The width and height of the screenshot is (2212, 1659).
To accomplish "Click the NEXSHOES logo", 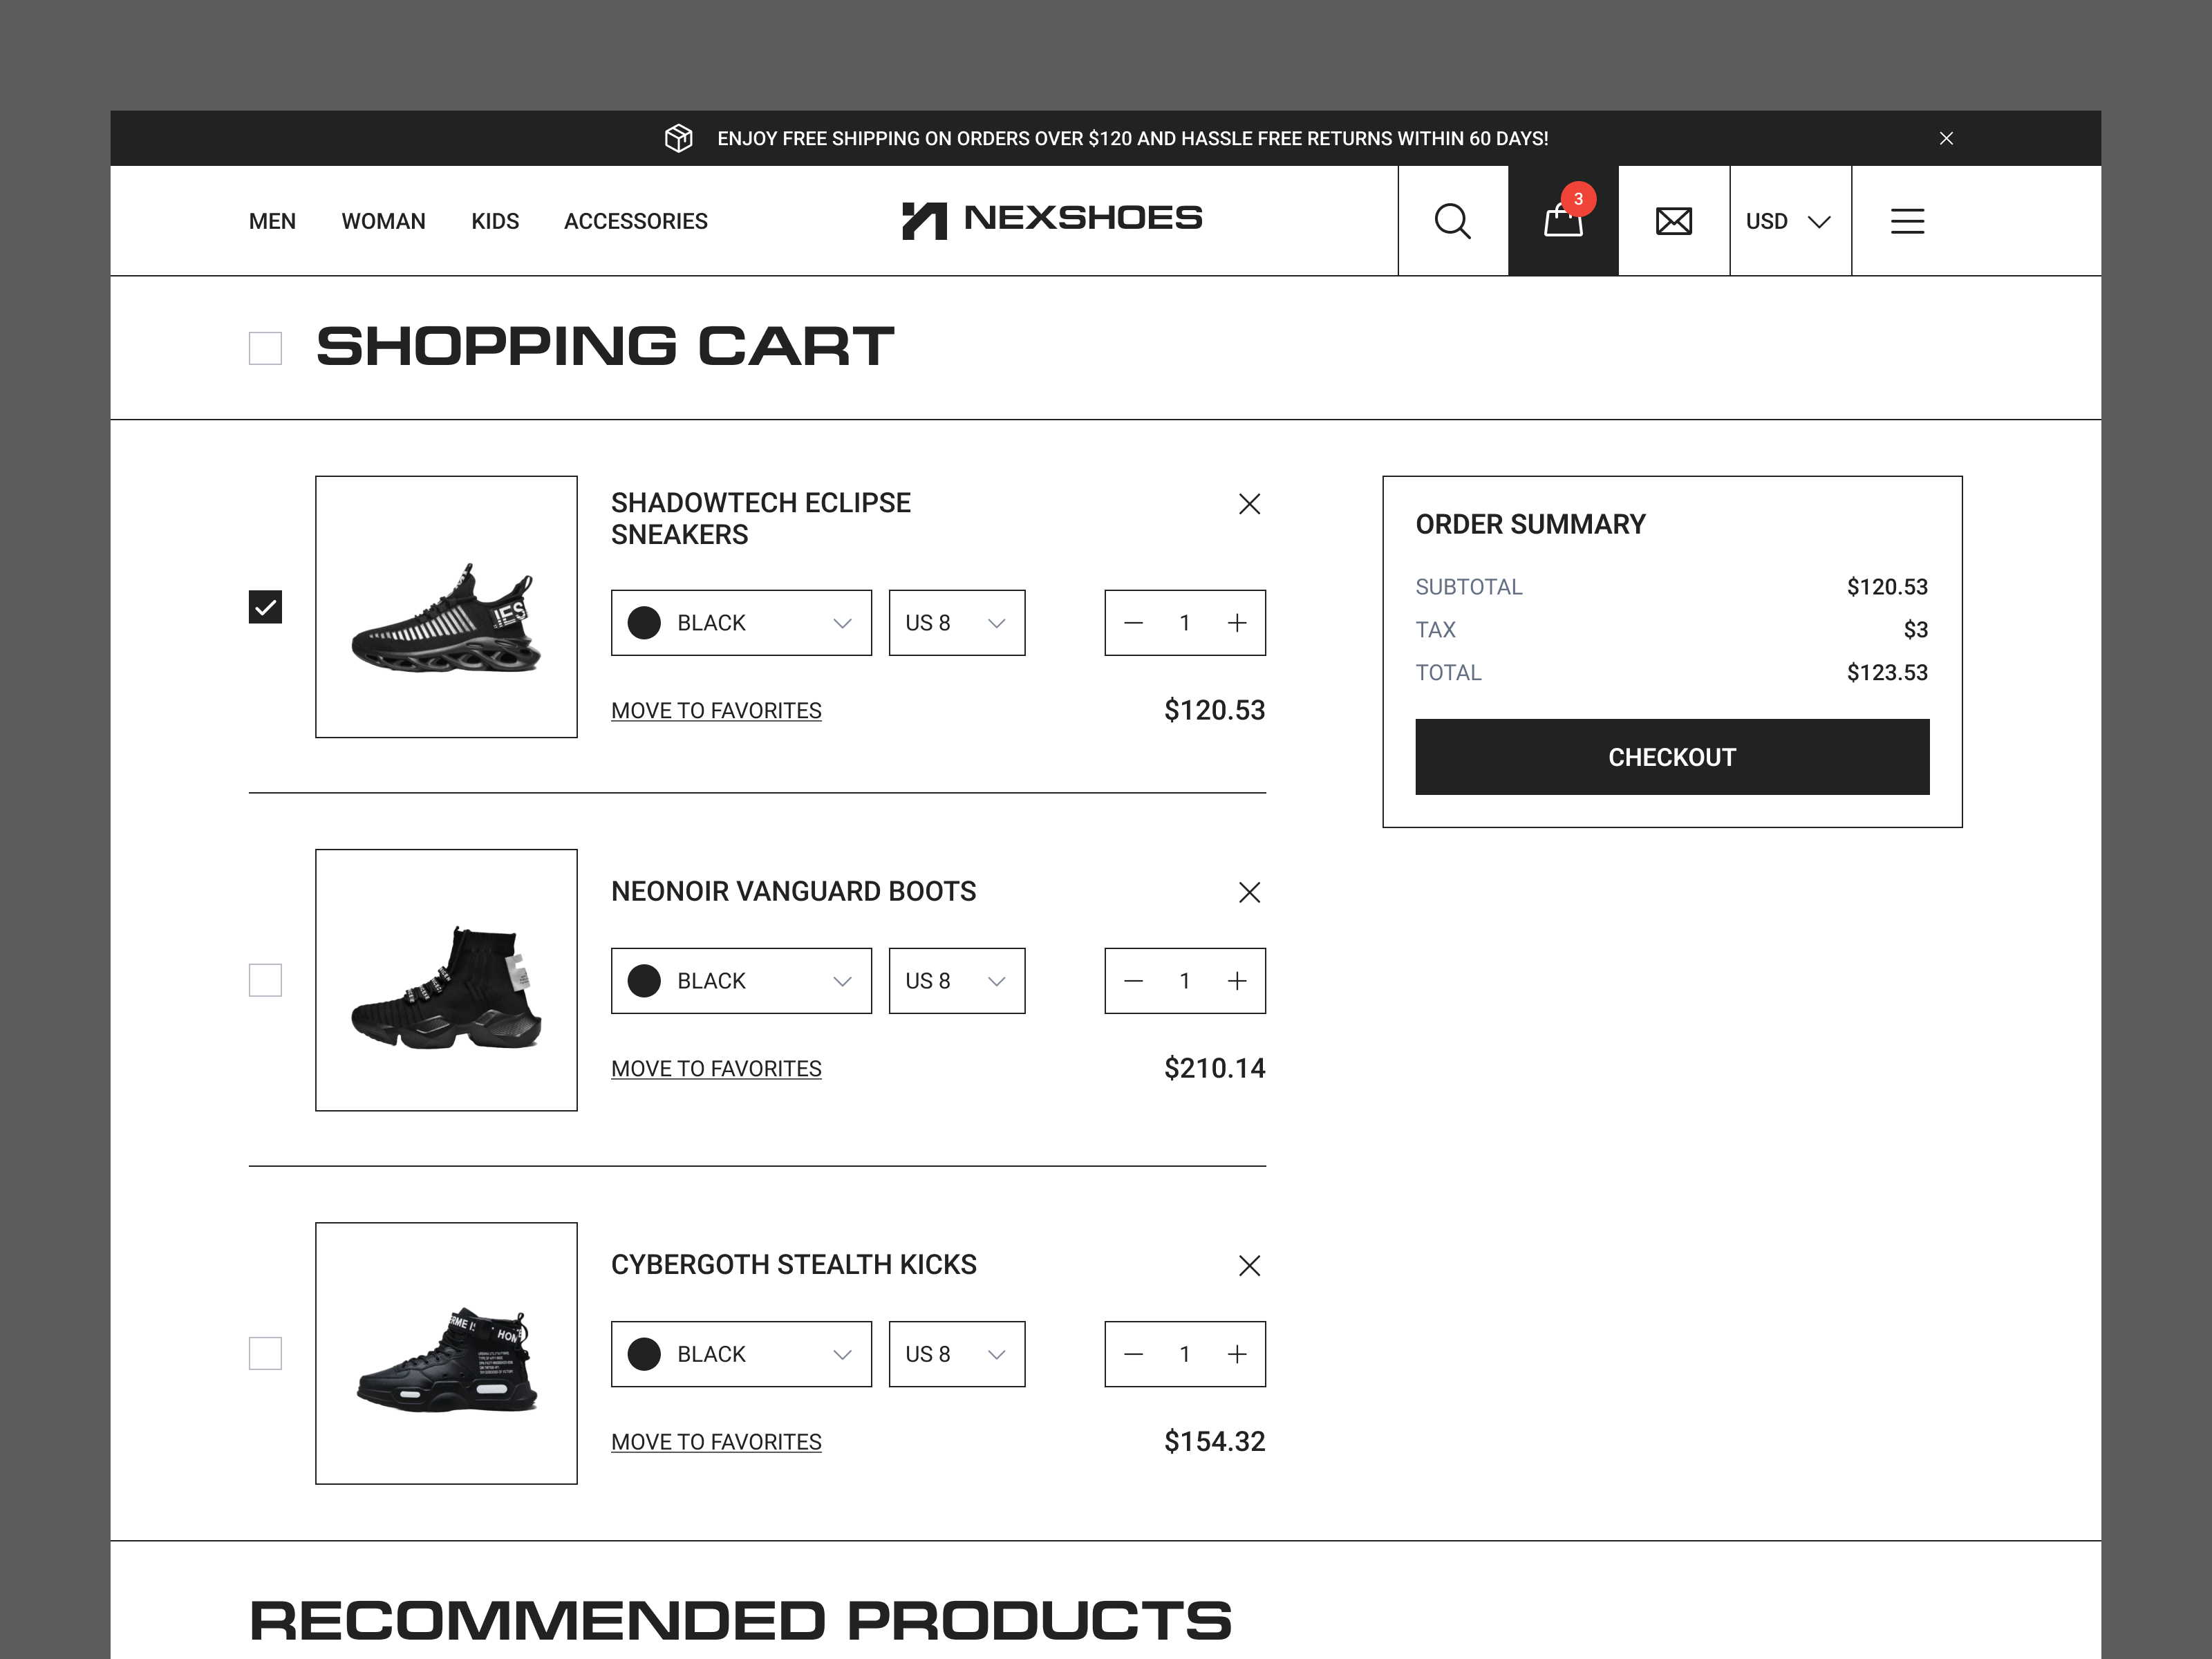I will [x=1050, y=219].
